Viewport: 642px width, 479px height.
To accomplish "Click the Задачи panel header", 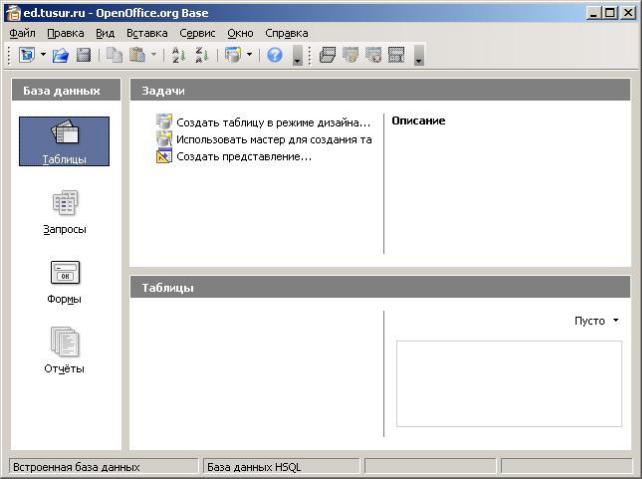I will tap(380, 90).
